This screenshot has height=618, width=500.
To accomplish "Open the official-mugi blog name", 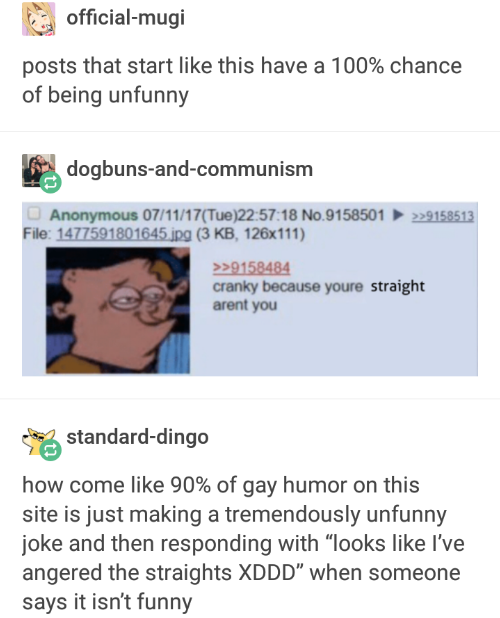I will pos(125,18).
